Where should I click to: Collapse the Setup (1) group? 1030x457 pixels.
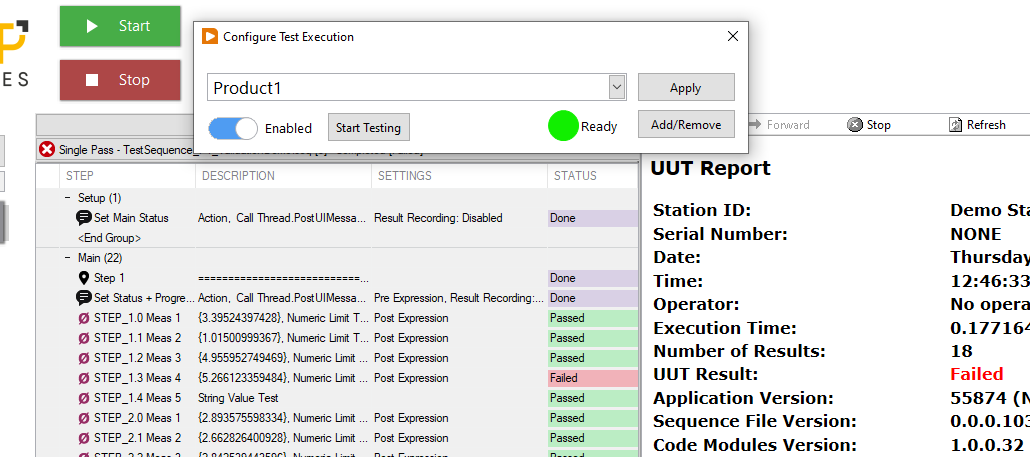(x=68, y=198)
